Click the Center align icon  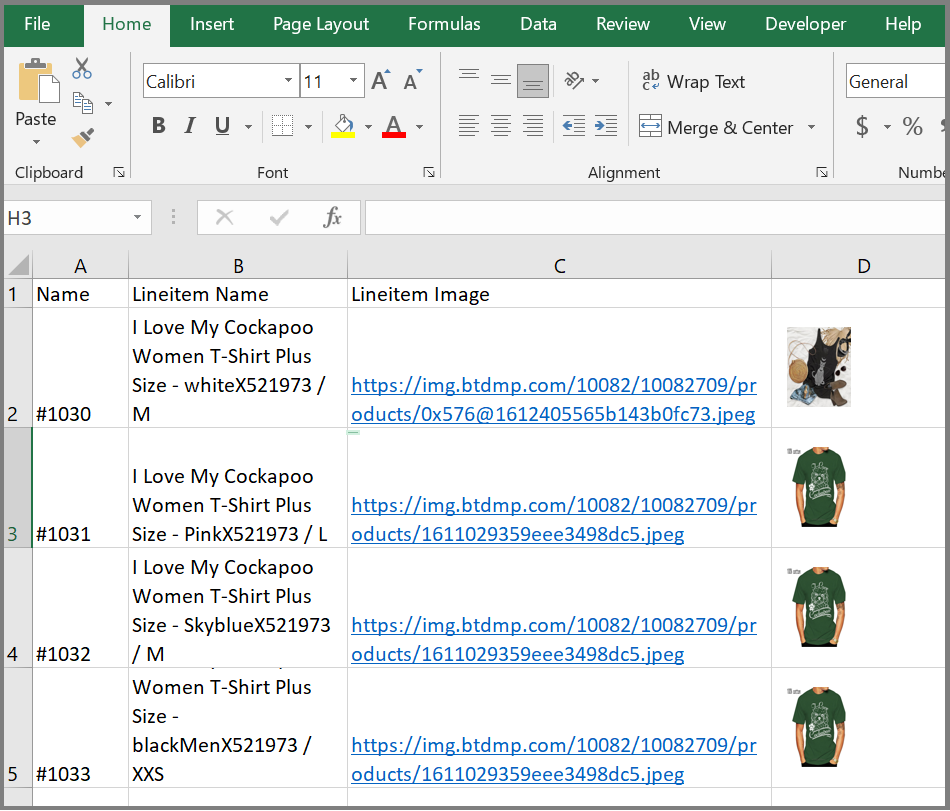coord(501,126)
